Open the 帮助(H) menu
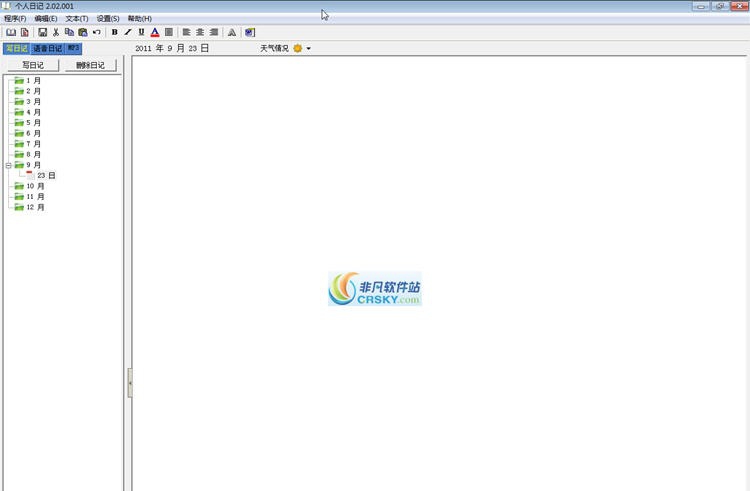Image resolution: width=750 pixels, height=491 pixels. click(140, 18)
